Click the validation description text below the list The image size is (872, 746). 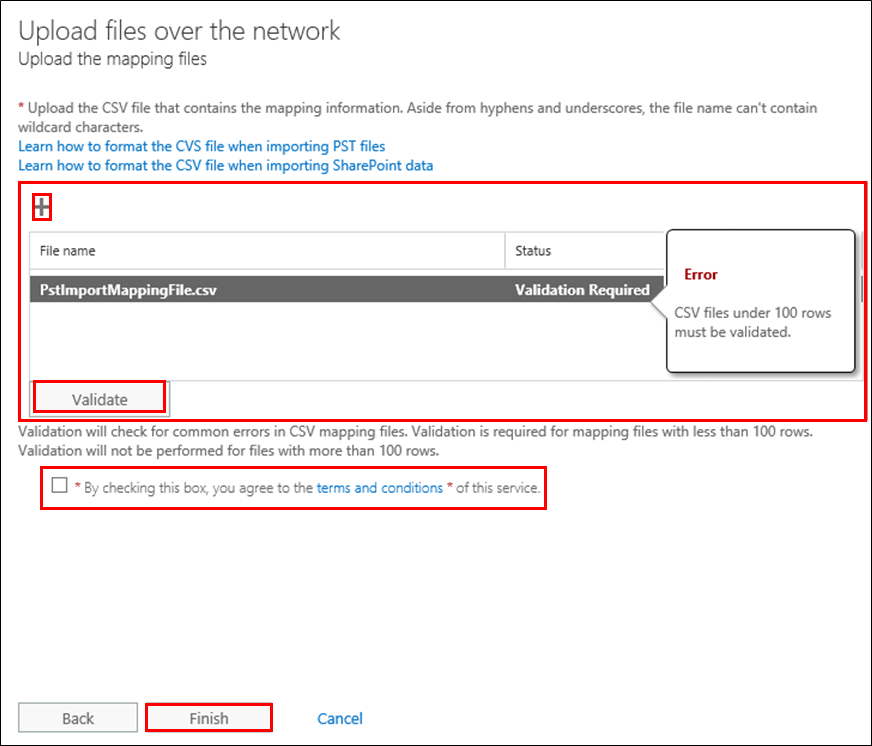(415, 441)
